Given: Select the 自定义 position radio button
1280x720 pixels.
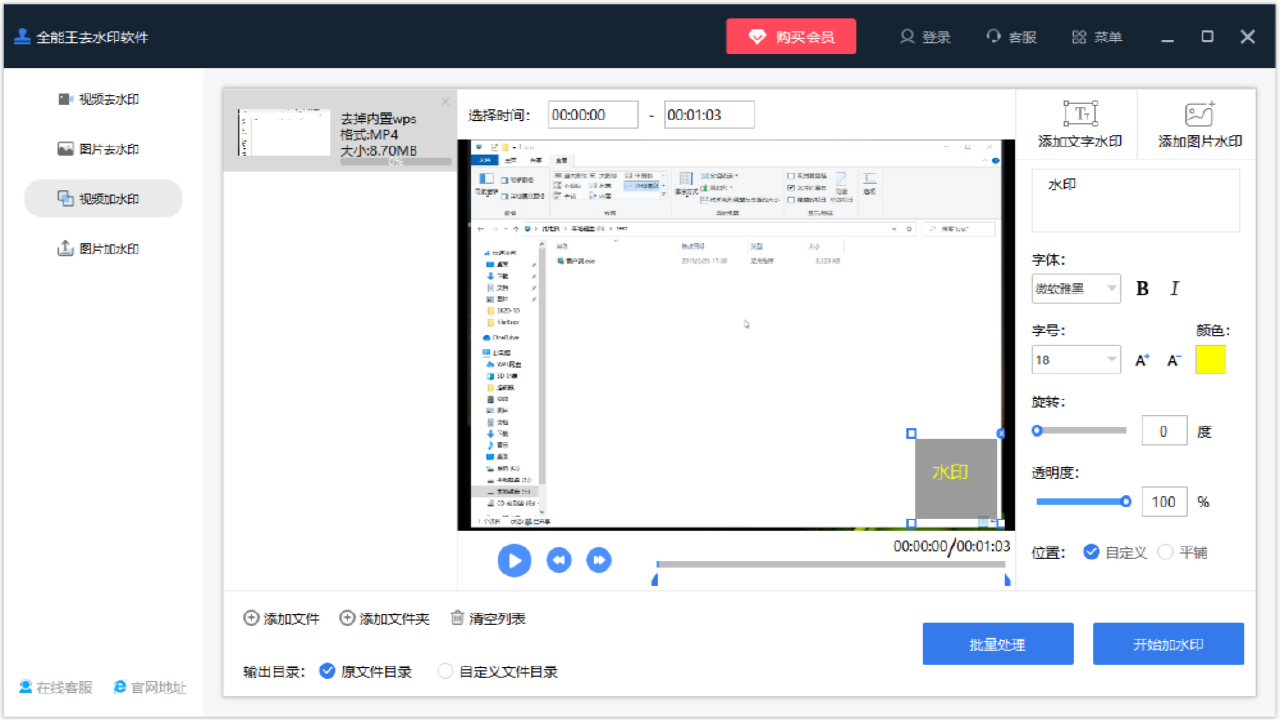Looking at the screenshot, I should (1092, 551).
